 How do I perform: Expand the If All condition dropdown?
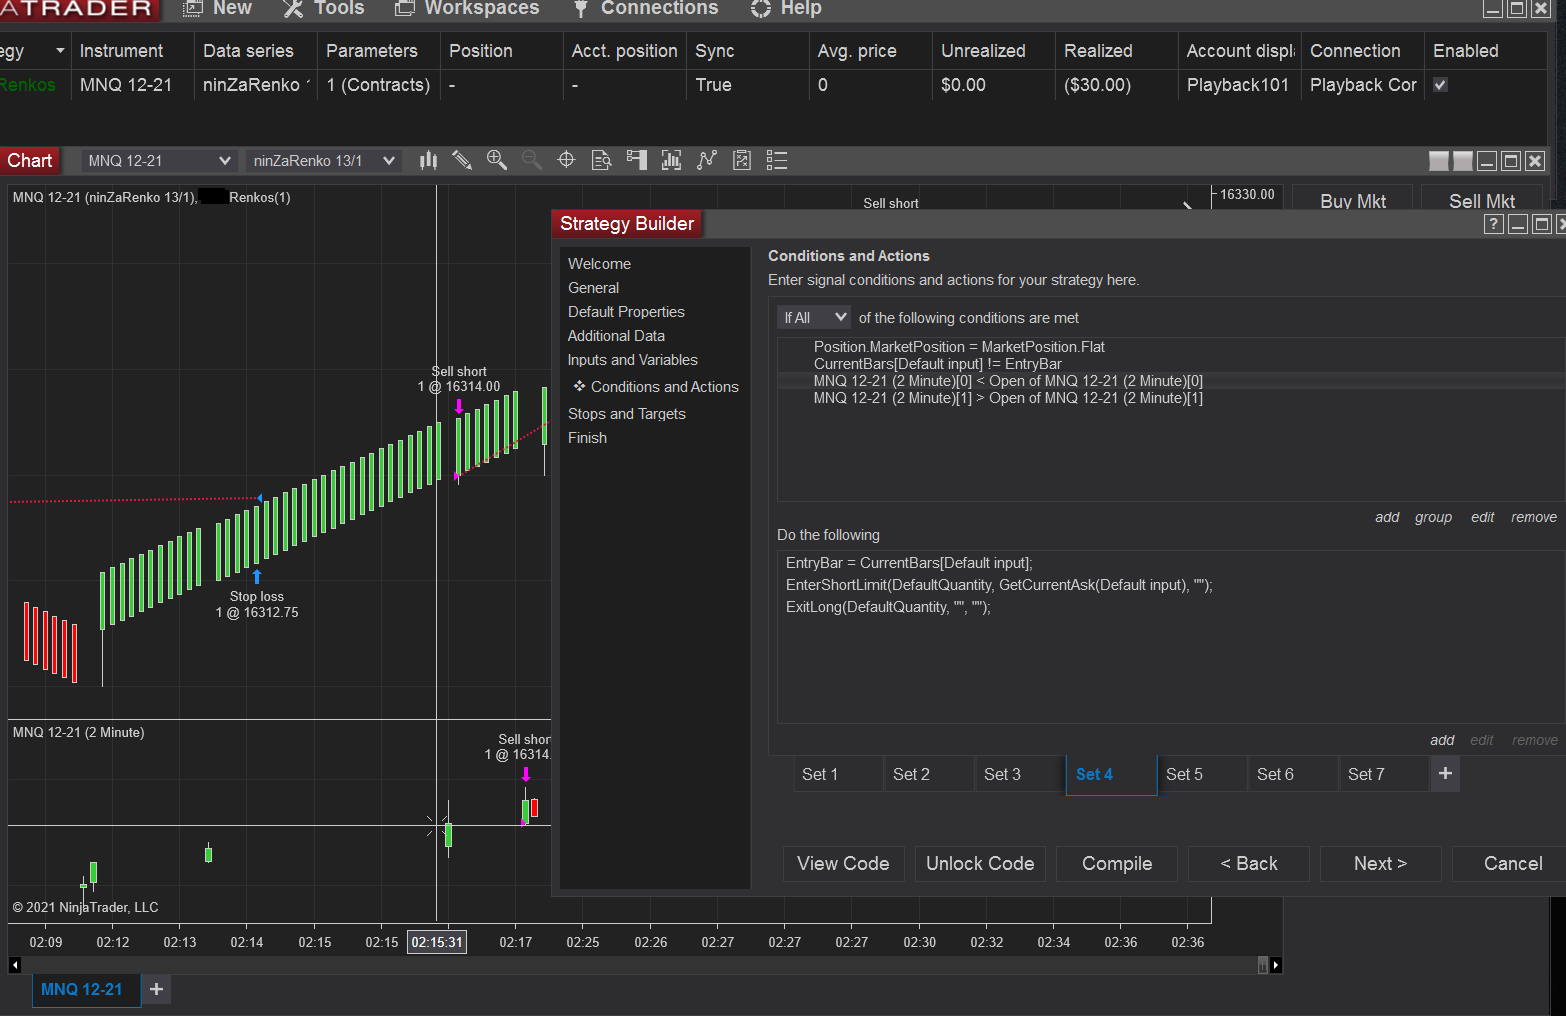point(814,318)
